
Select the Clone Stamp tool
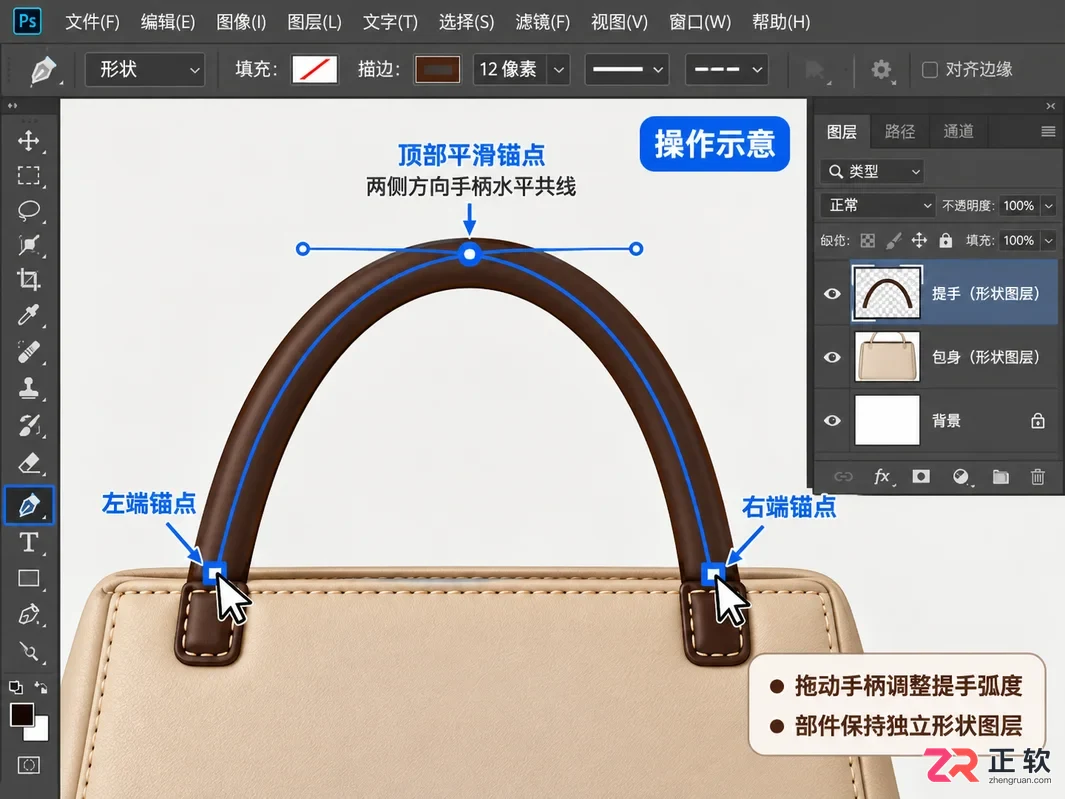tap(29, 388)
